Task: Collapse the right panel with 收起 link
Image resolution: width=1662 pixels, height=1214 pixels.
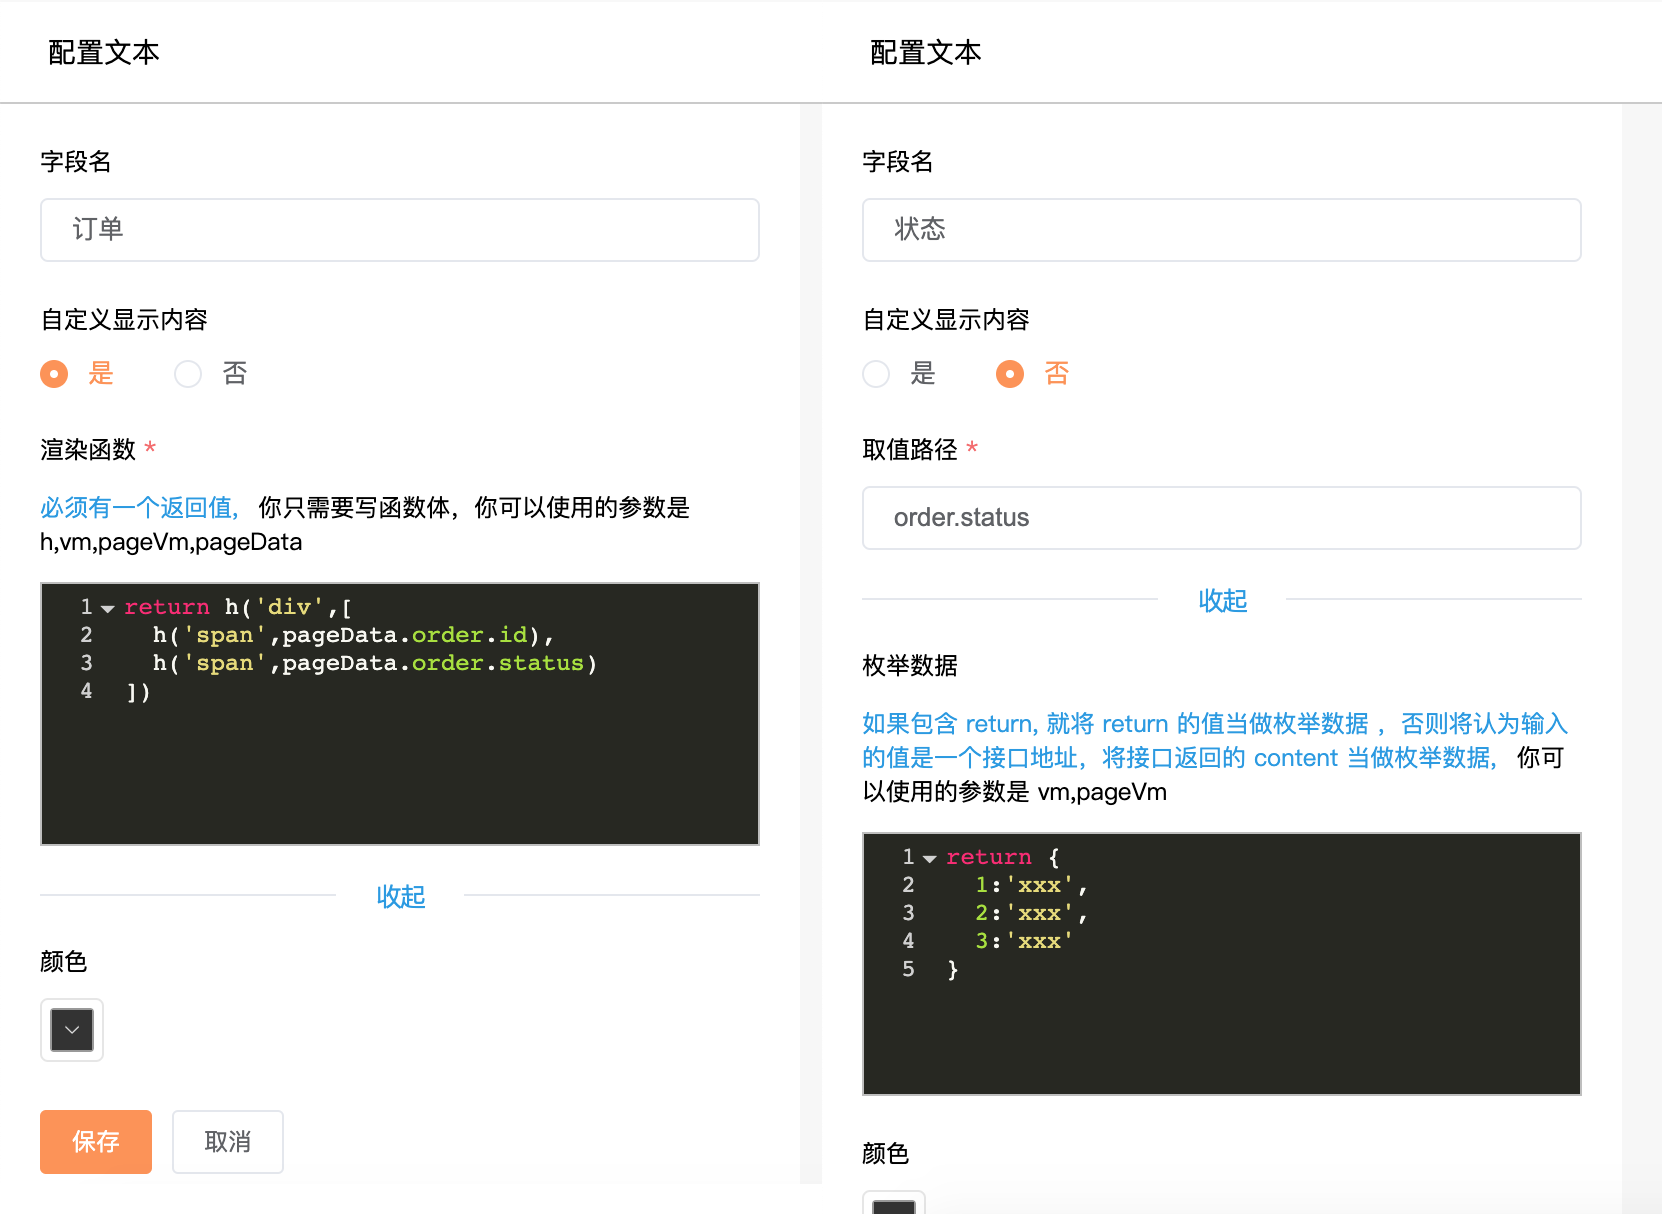Action: tap(1223, 600)
